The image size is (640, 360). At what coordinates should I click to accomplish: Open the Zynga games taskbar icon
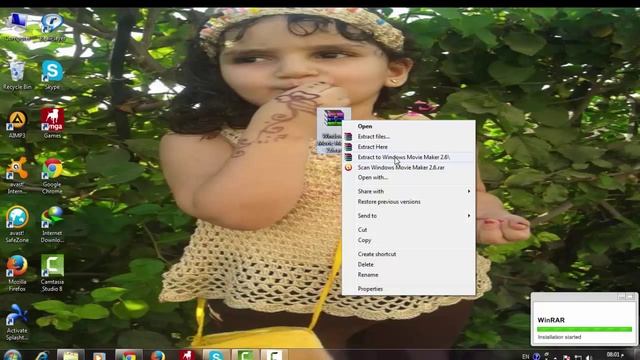click(187, 356)
